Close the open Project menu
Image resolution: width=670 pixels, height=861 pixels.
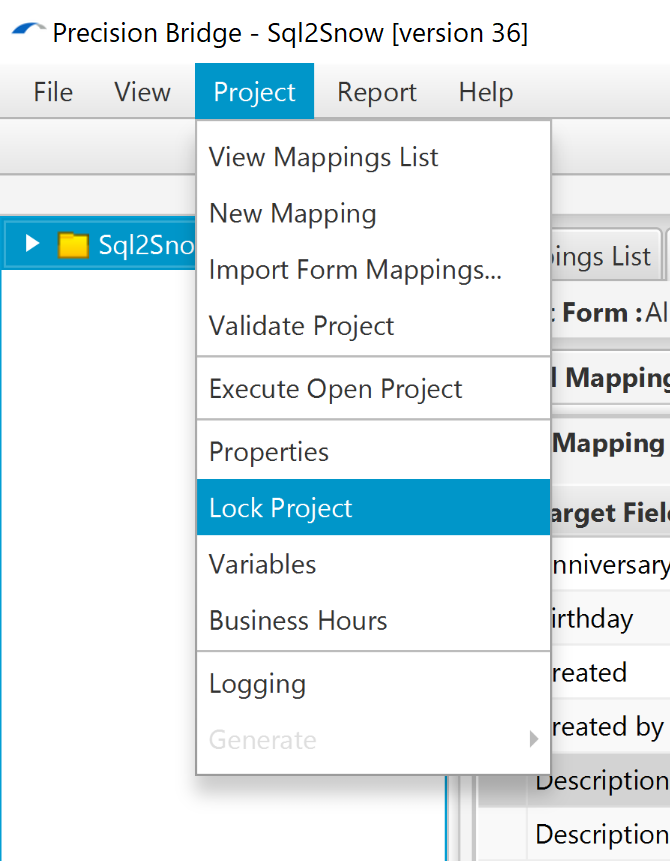pyautogui.click(x=254, y=92)
